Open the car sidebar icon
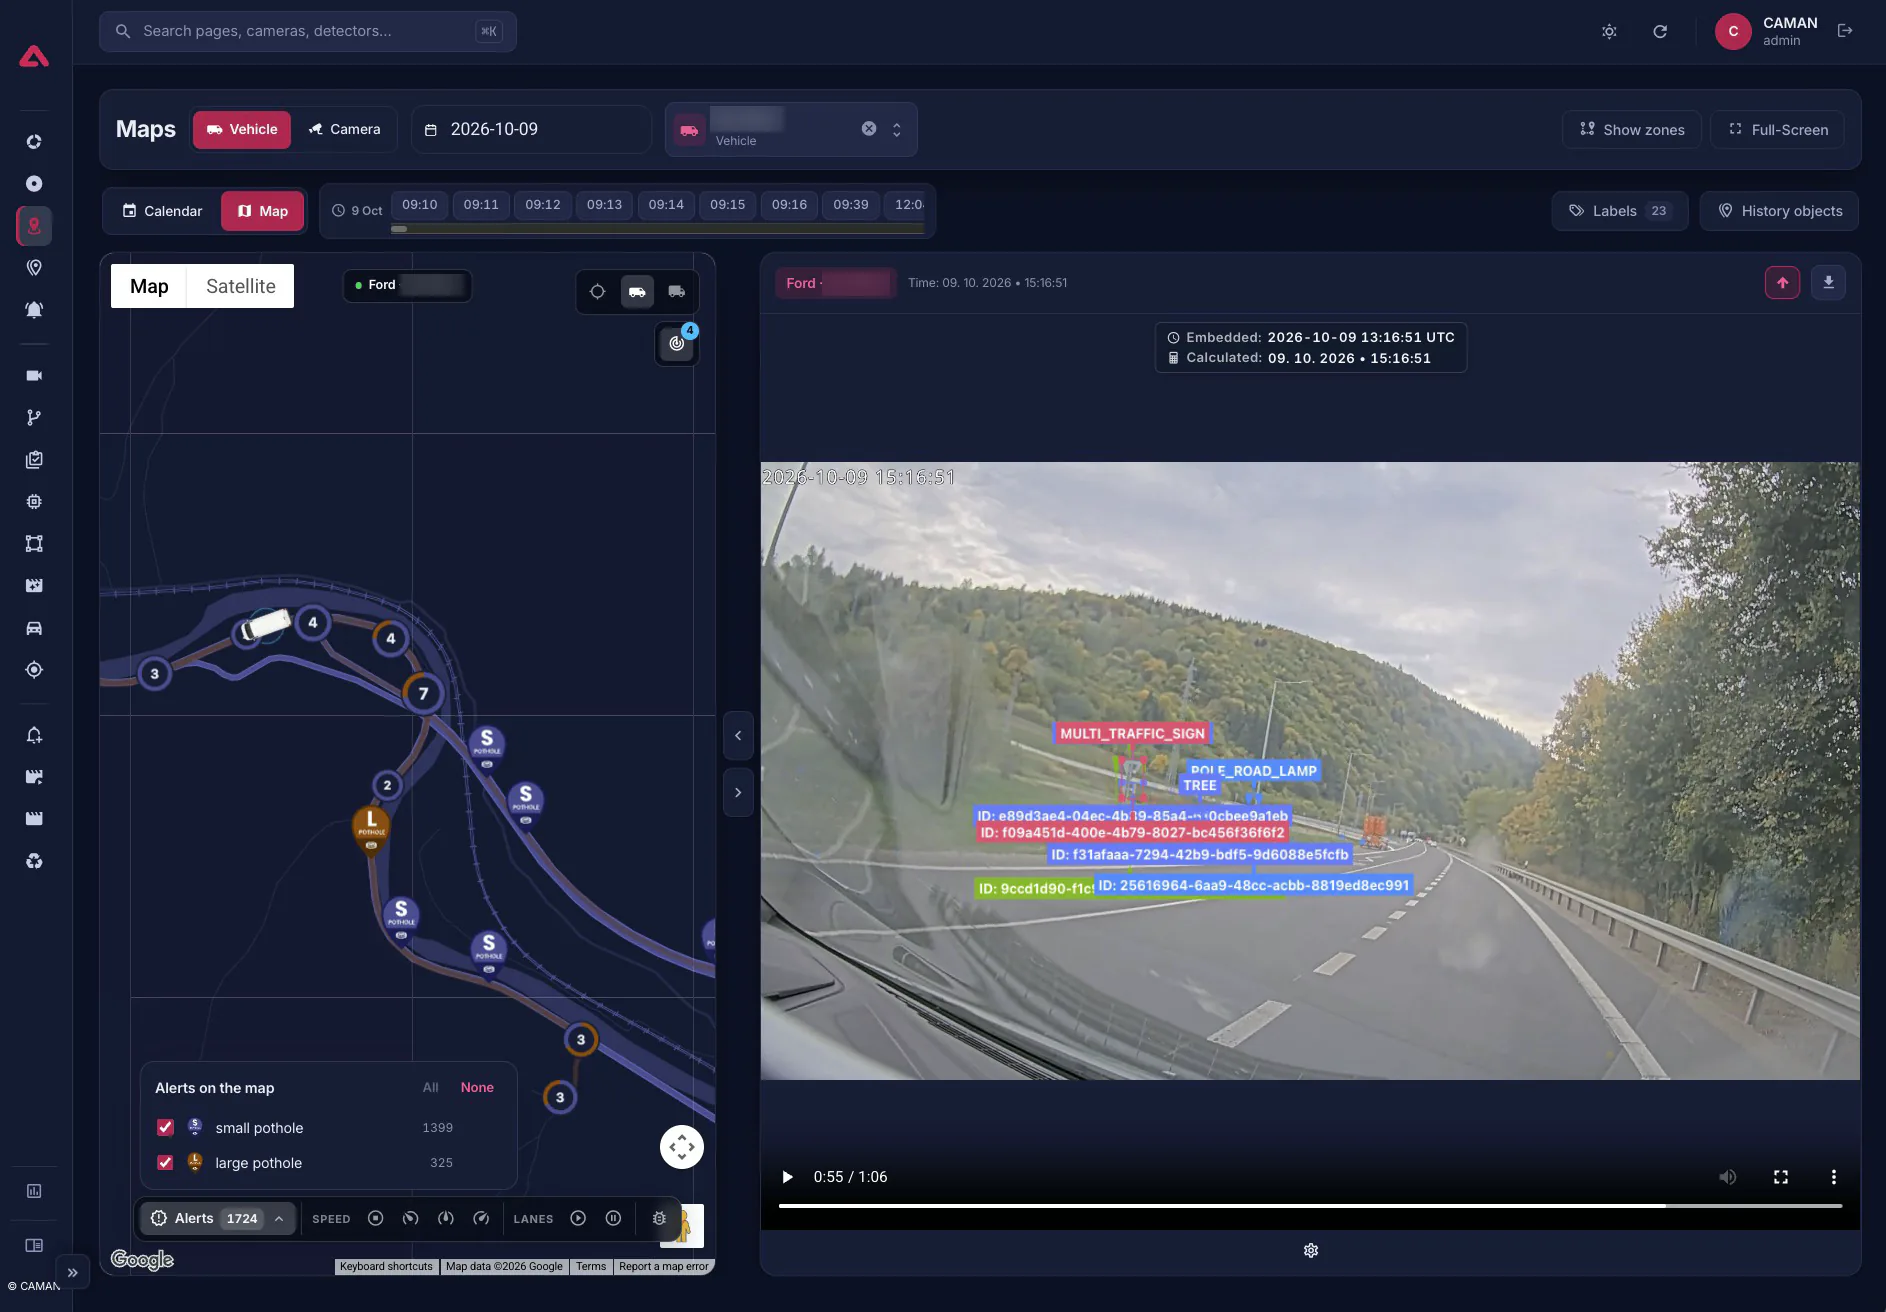 point(34,628)
